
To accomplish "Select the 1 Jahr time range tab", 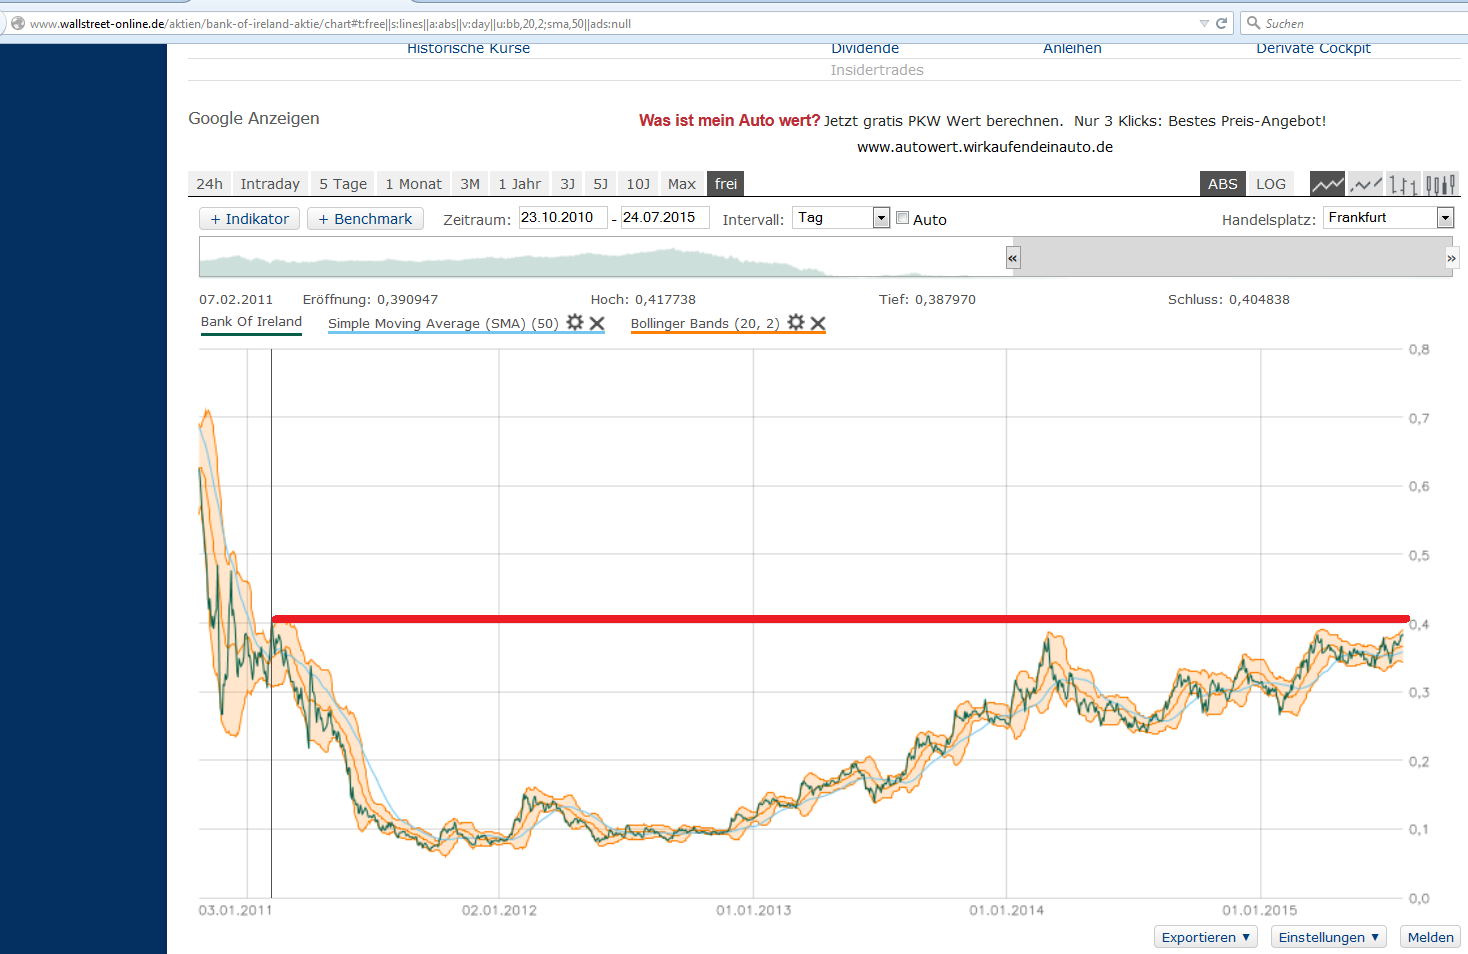I will [x=519, y=184].
